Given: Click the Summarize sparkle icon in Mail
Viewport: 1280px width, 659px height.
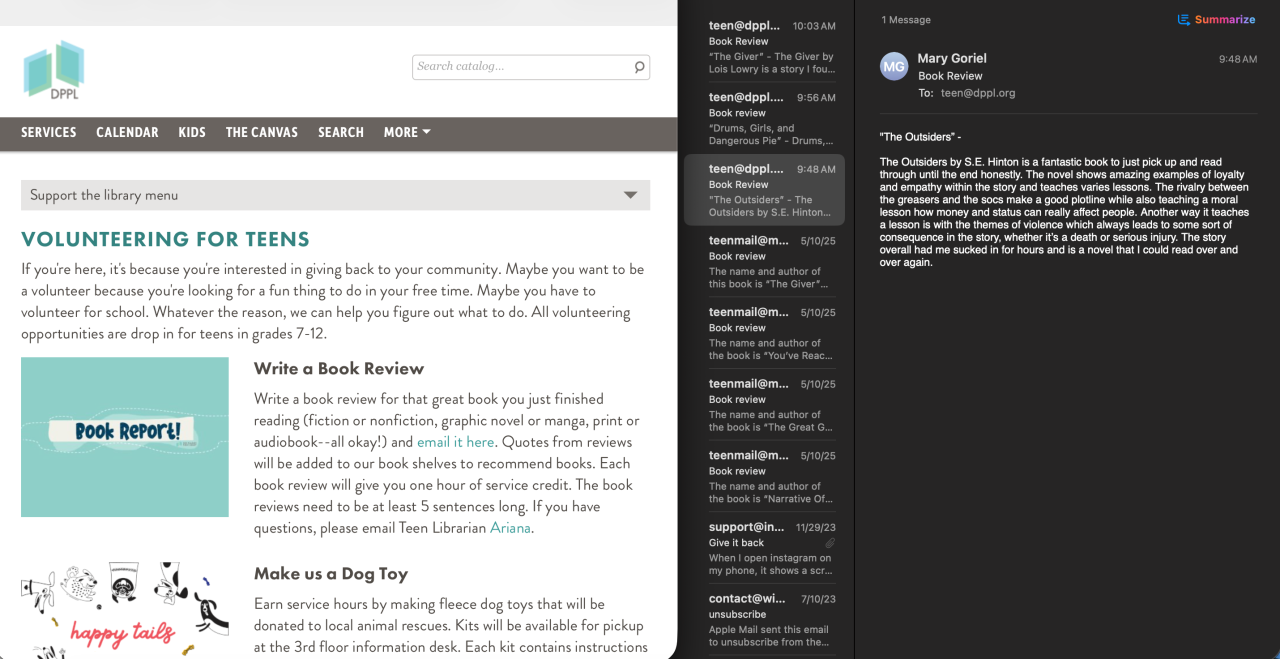Looking at the screenshot, I should tap(1183, 19).
